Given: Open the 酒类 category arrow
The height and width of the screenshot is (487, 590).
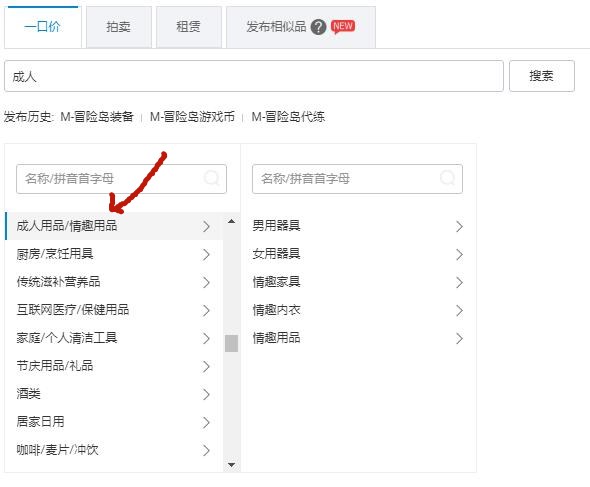Looking at the screenshot, I should click(x=206, y=394).
